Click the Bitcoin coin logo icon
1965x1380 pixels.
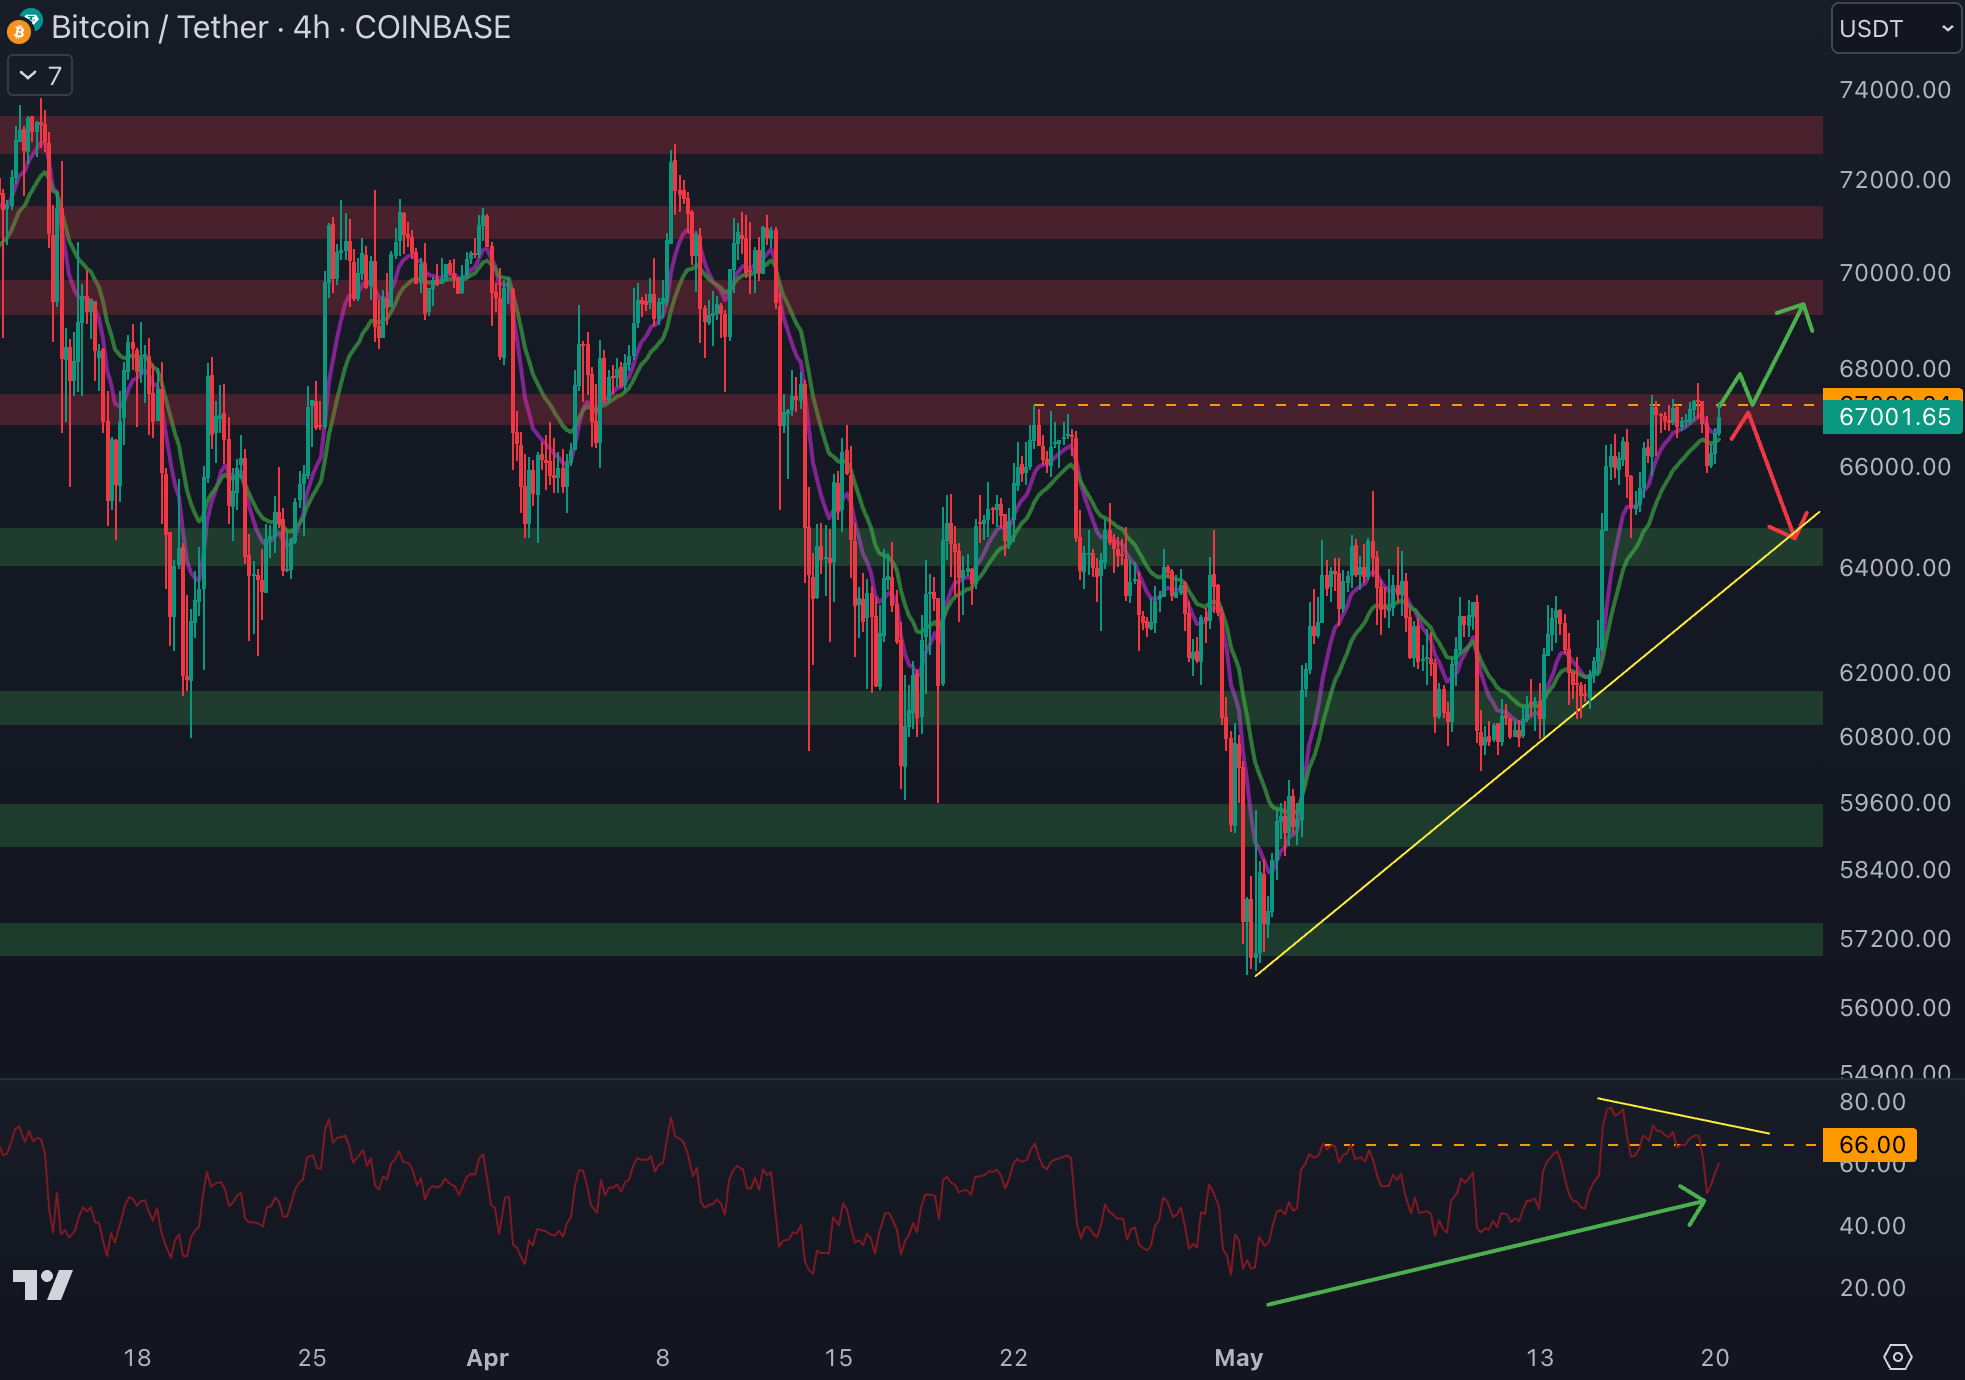(x=20, y=30)
